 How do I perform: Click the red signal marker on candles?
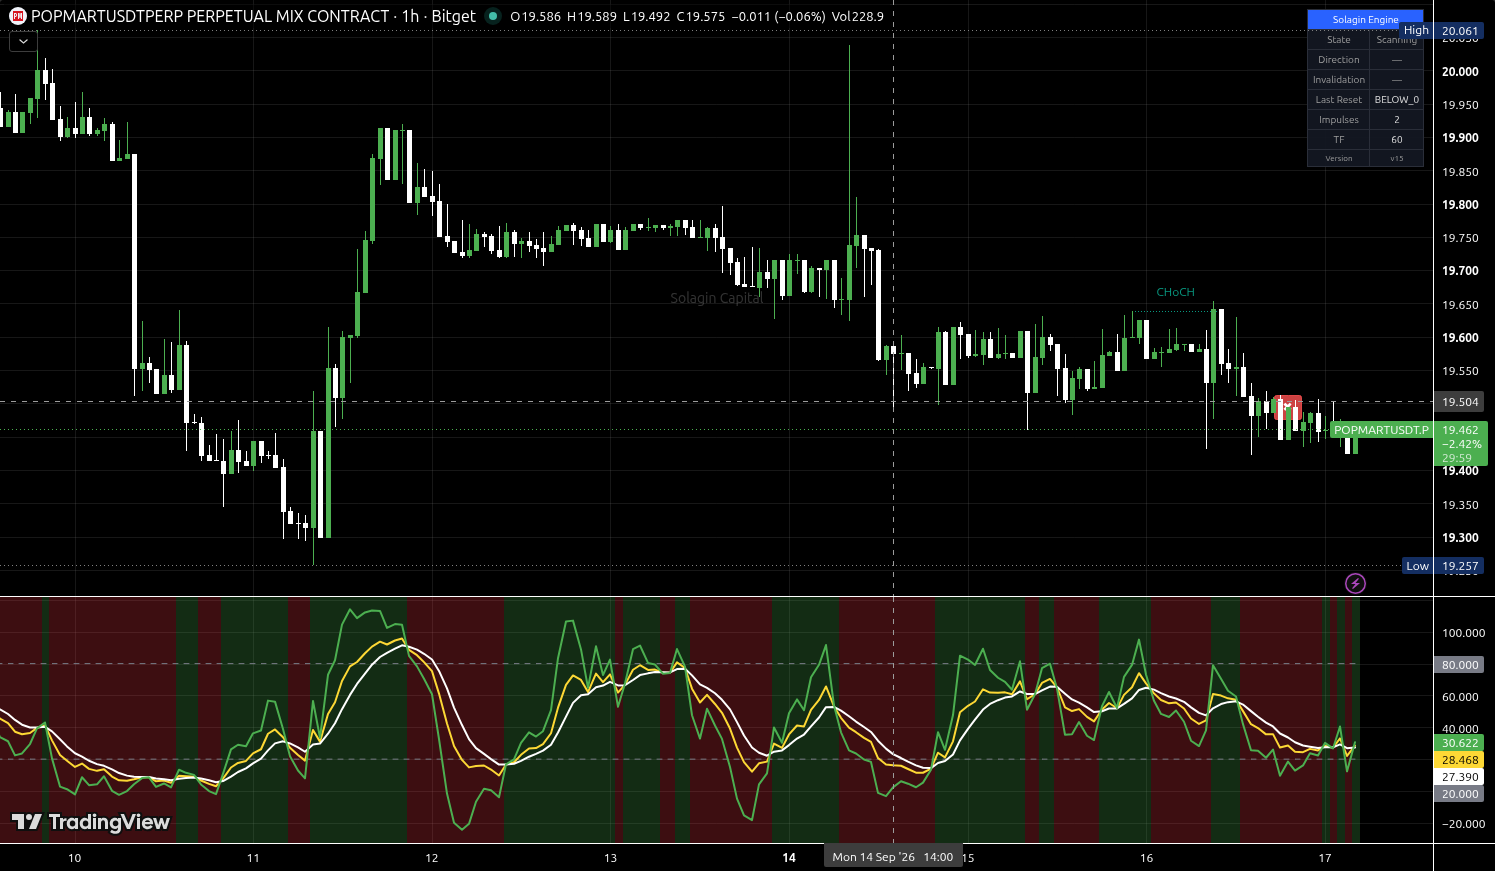tap(1288, 406)
